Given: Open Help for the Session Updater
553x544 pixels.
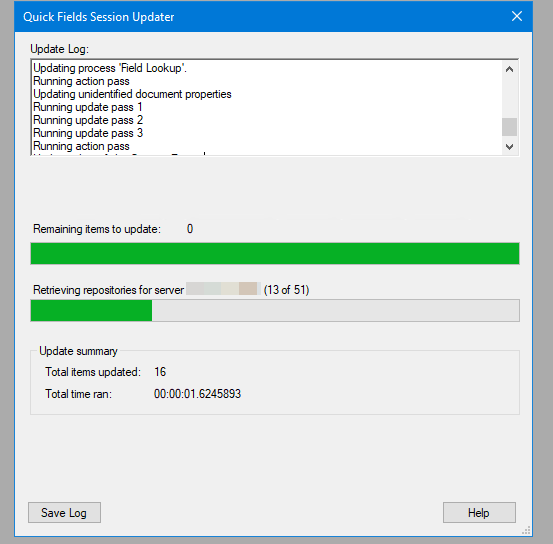Looking at the screenshot, I should [479, 512].
